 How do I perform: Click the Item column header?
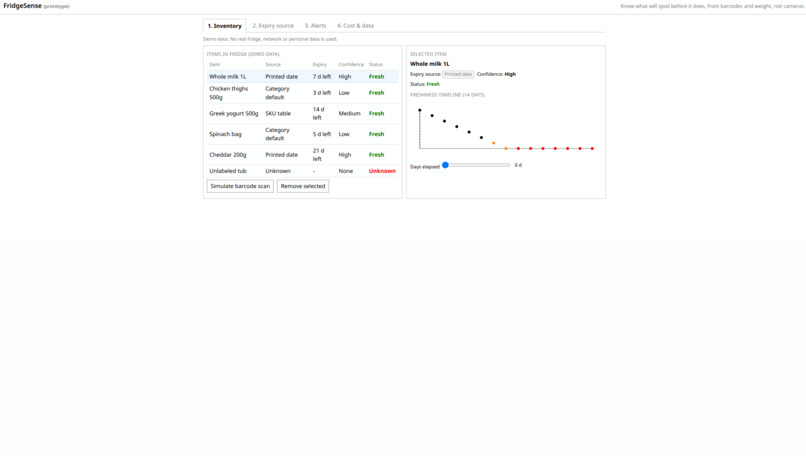214,65
